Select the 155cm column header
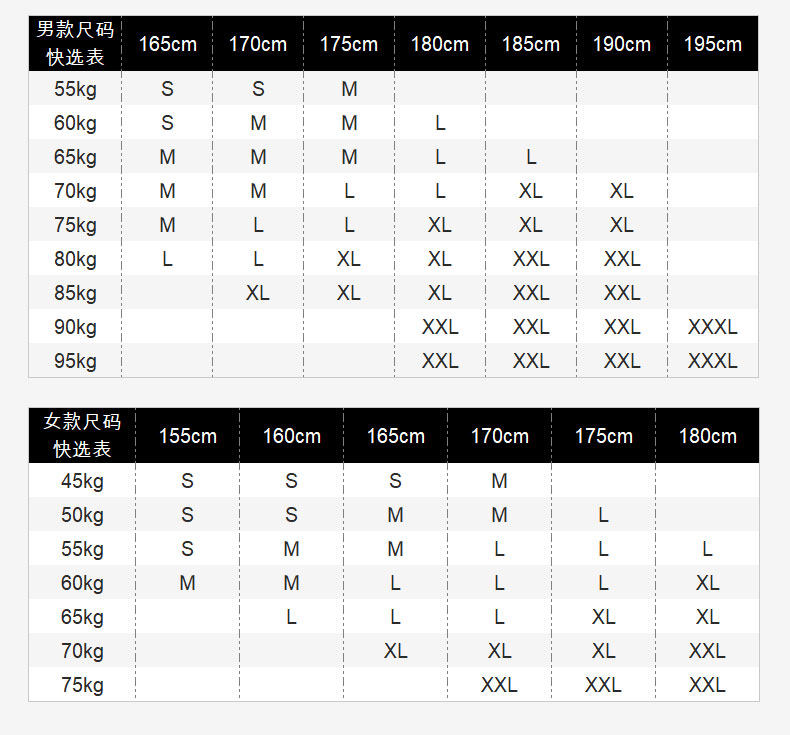 [187, 436]
